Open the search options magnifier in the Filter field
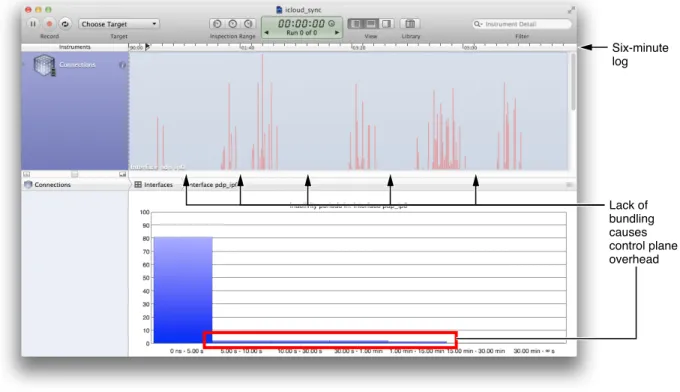The width and height of the screenshot is (680, 392). coord(478,24)
